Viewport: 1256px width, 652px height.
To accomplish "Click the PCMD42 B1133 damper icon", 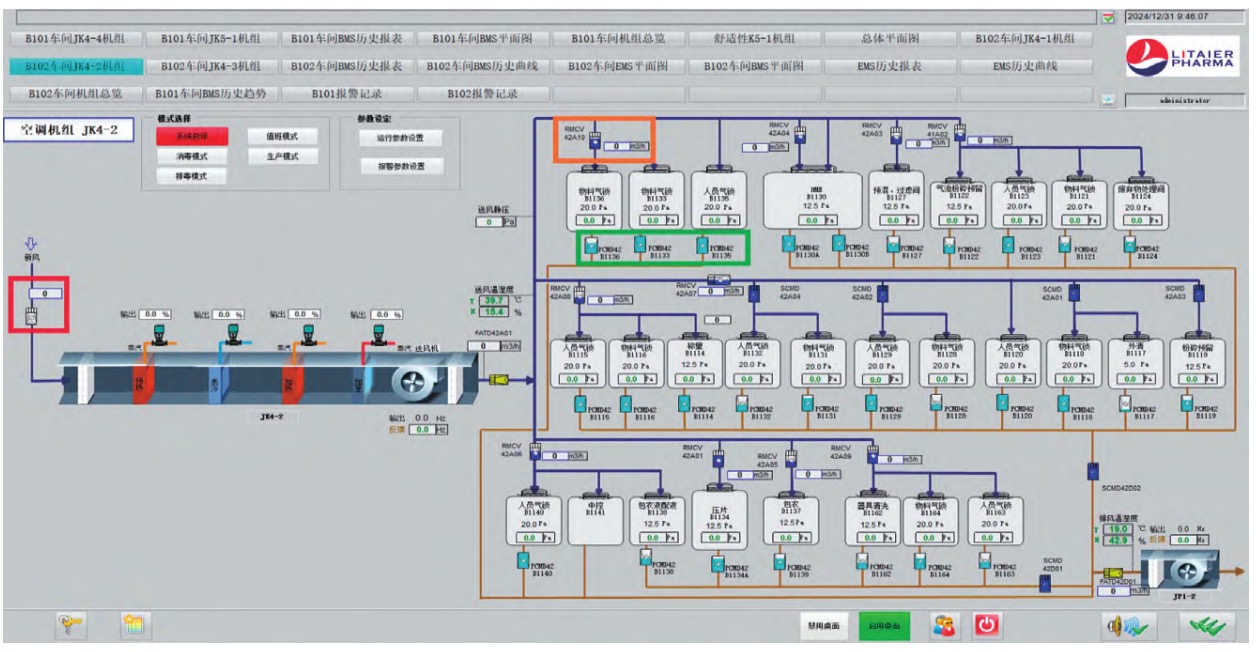I will point(640,243).
